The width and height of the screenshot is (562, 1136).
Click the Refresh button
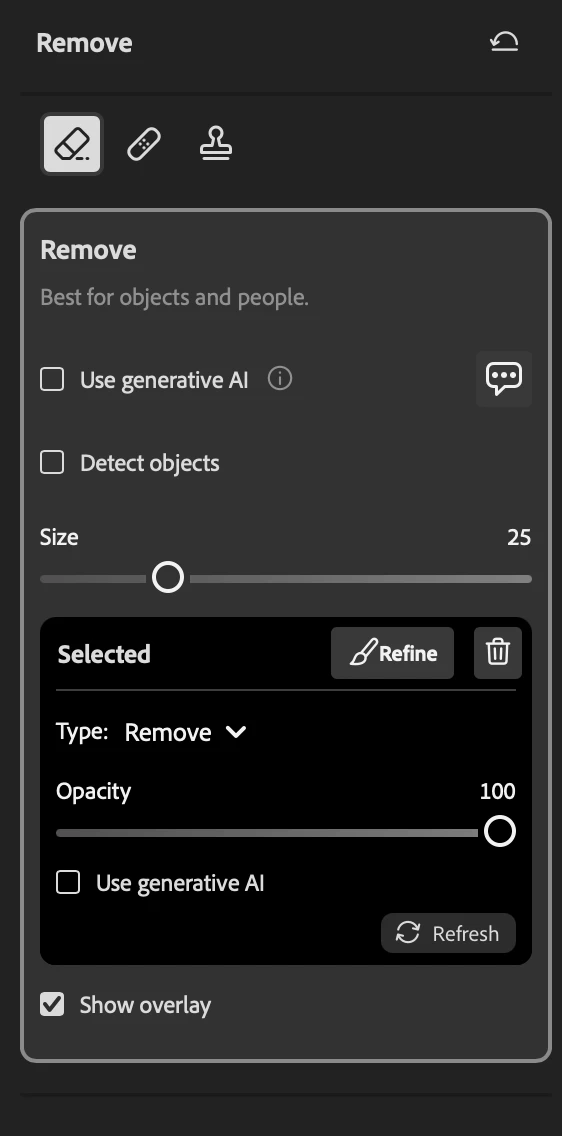448,933
